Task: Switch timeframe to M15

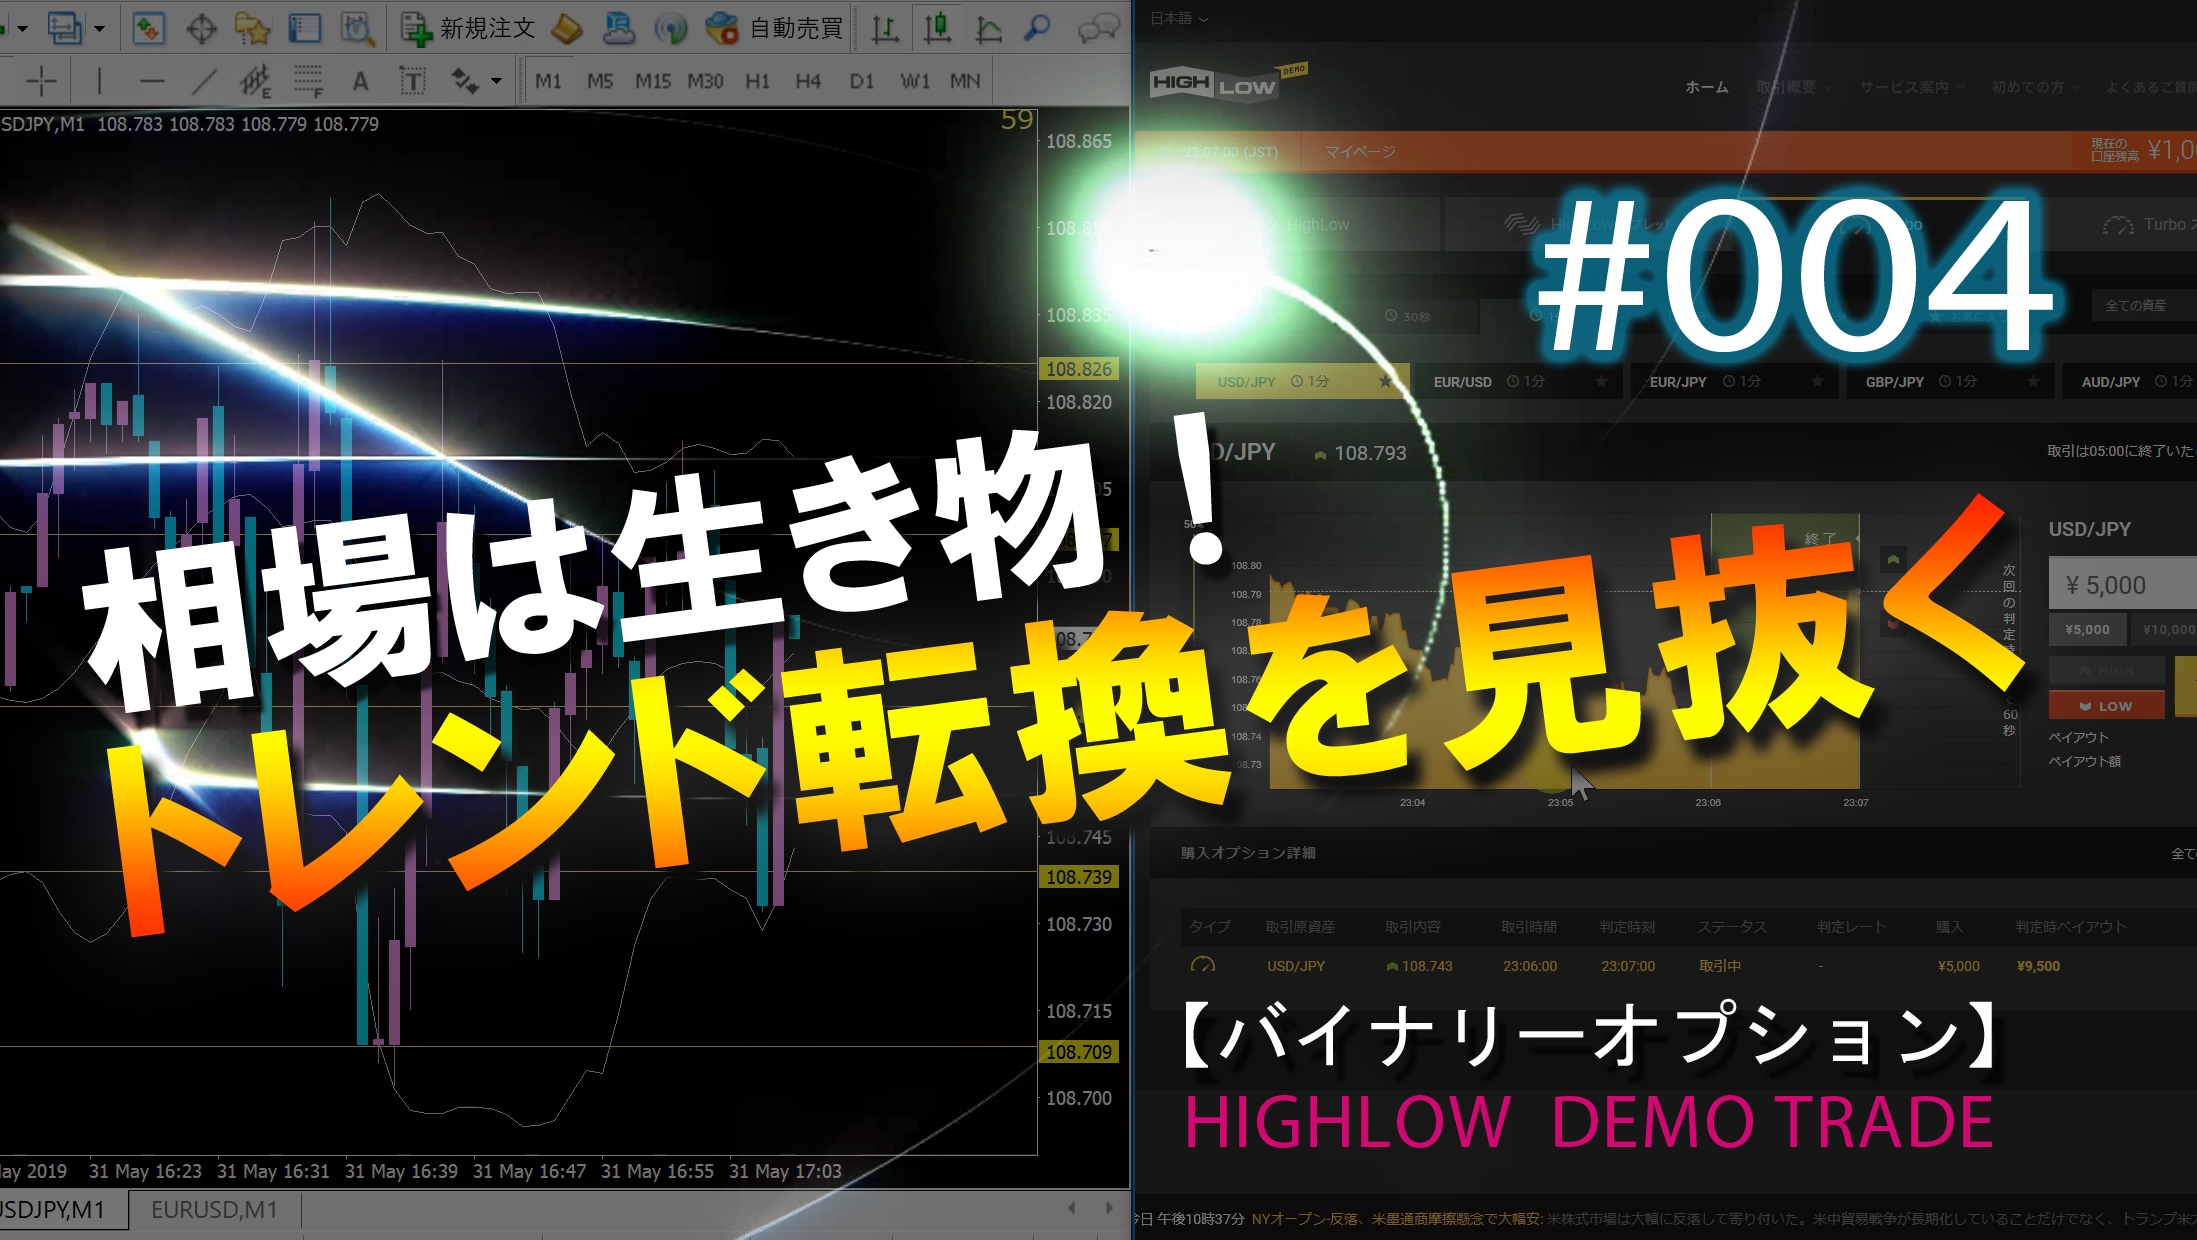Action: [x=653, y=81]
